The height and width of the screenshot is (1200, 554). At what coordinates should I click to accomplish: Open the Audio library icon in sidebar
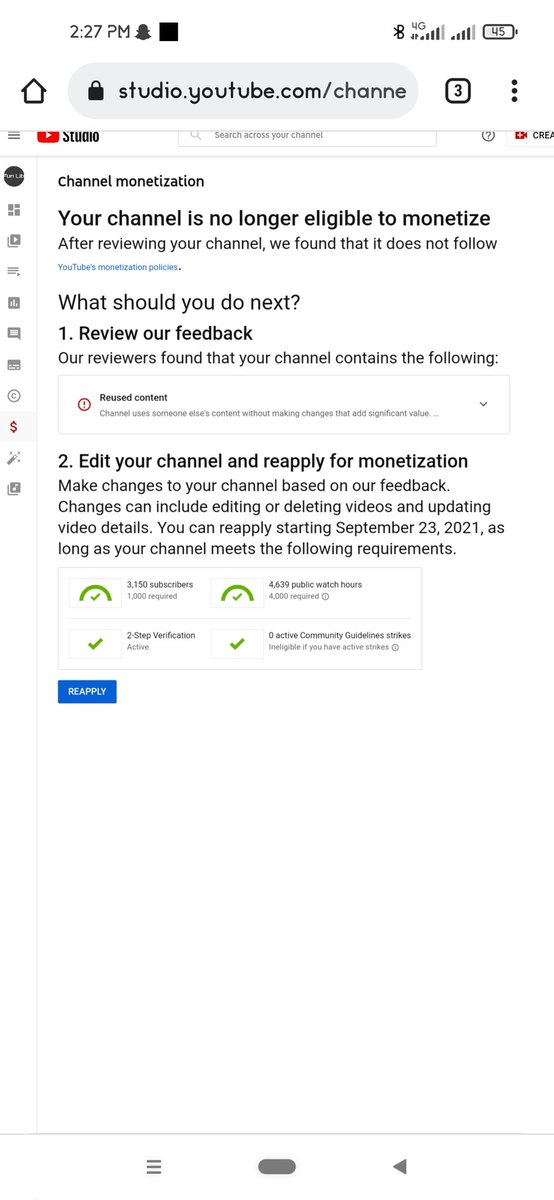pyautogui.click(x=14, y=489)
